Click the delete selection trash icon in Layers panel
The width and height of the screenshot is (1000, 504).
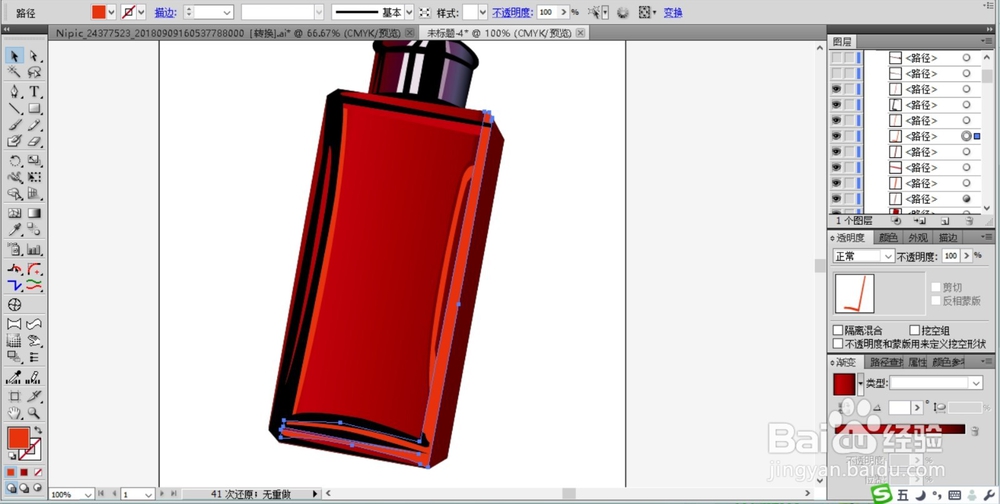click(x=969, y=221)
